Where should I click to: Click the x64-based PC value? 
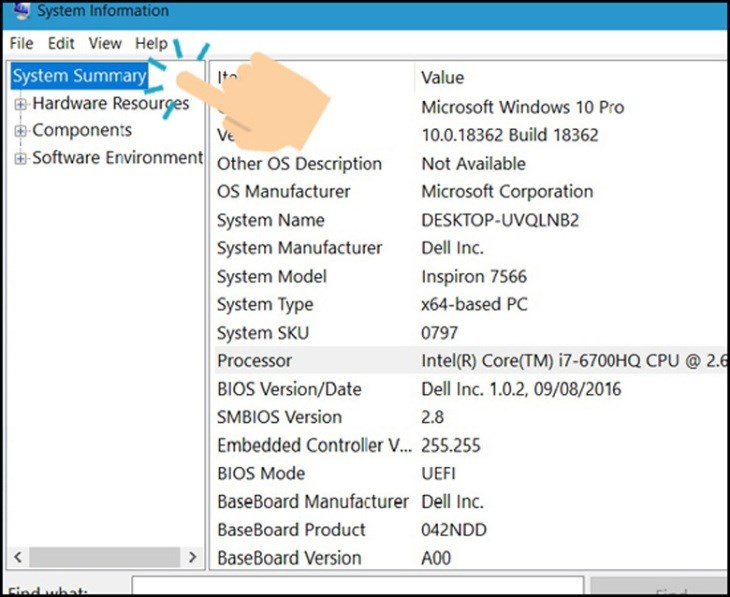(474, 305)
